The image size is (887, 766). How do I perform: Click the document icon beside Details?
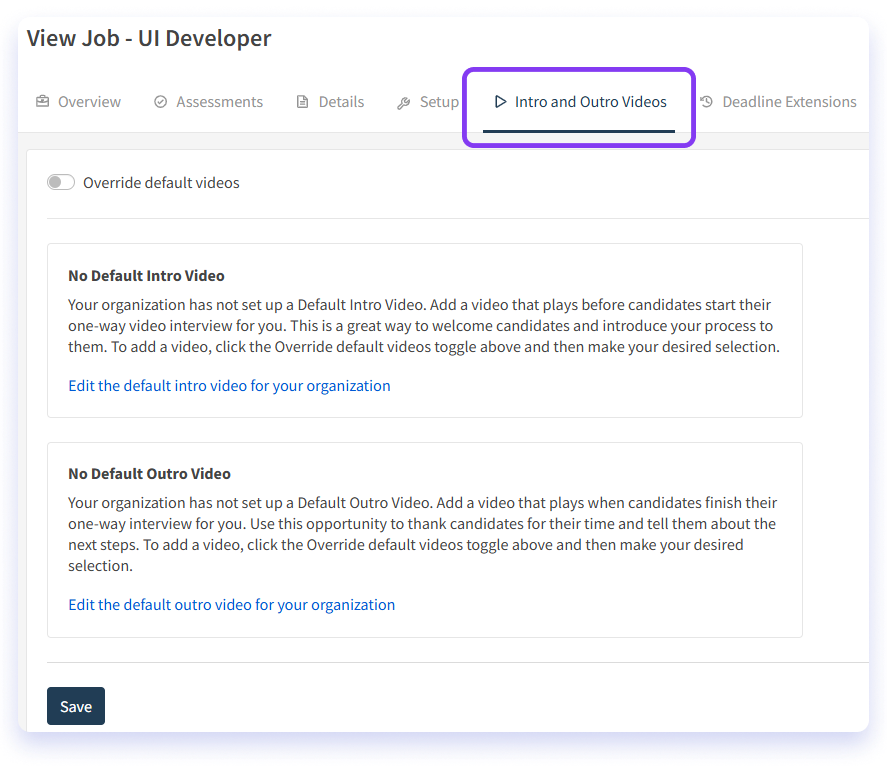tap(303, 102)
